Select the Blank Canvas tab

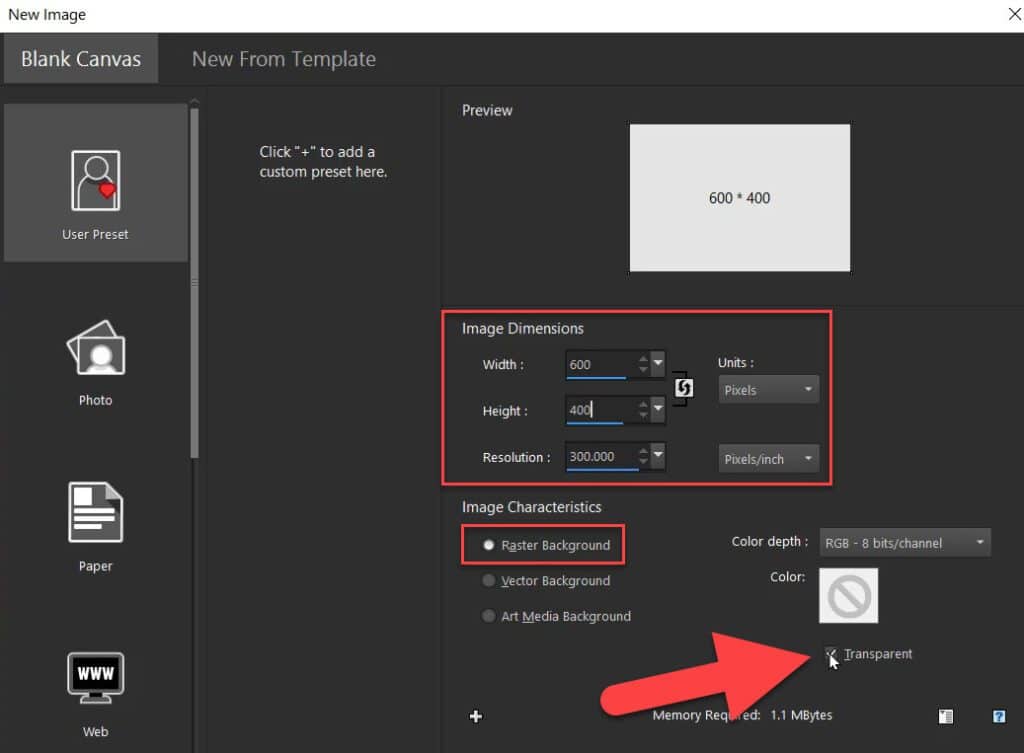click(x=80, y=59)
